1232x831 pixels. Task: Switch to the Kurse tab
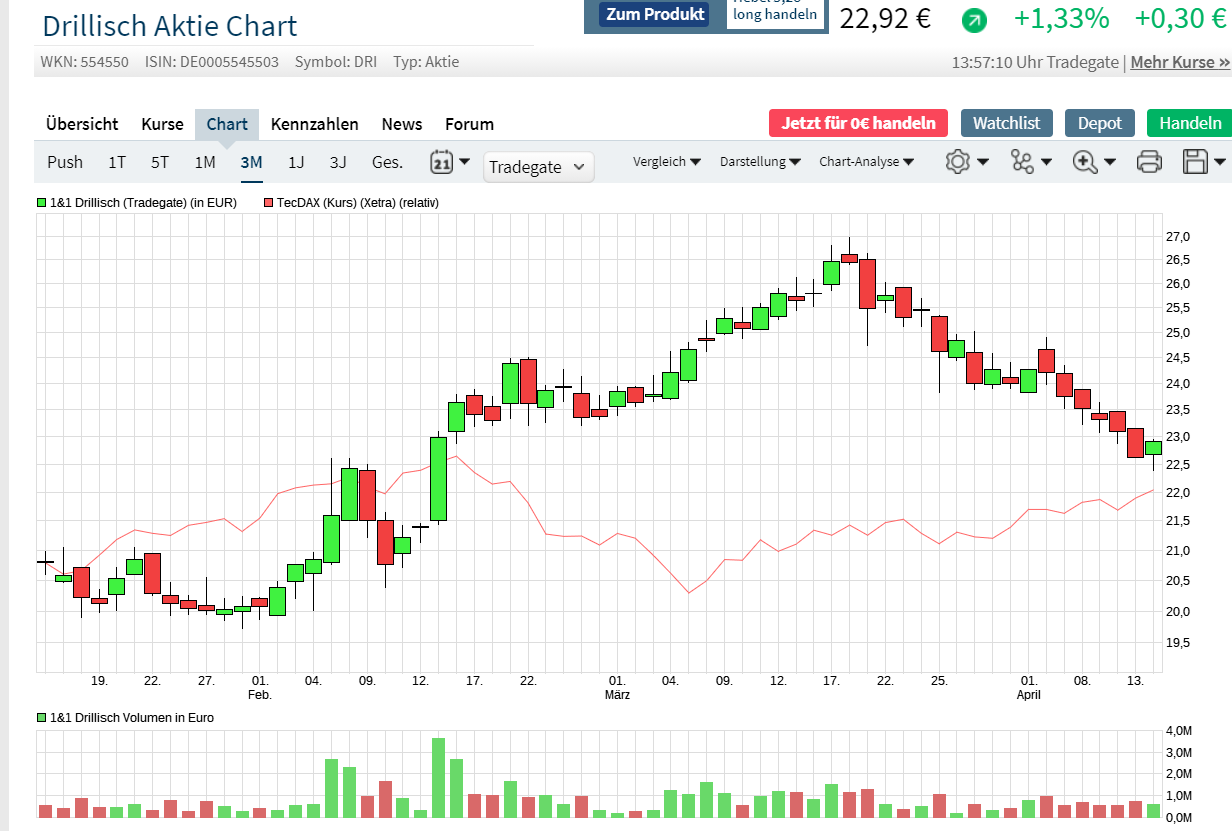(x=162, y=124)
